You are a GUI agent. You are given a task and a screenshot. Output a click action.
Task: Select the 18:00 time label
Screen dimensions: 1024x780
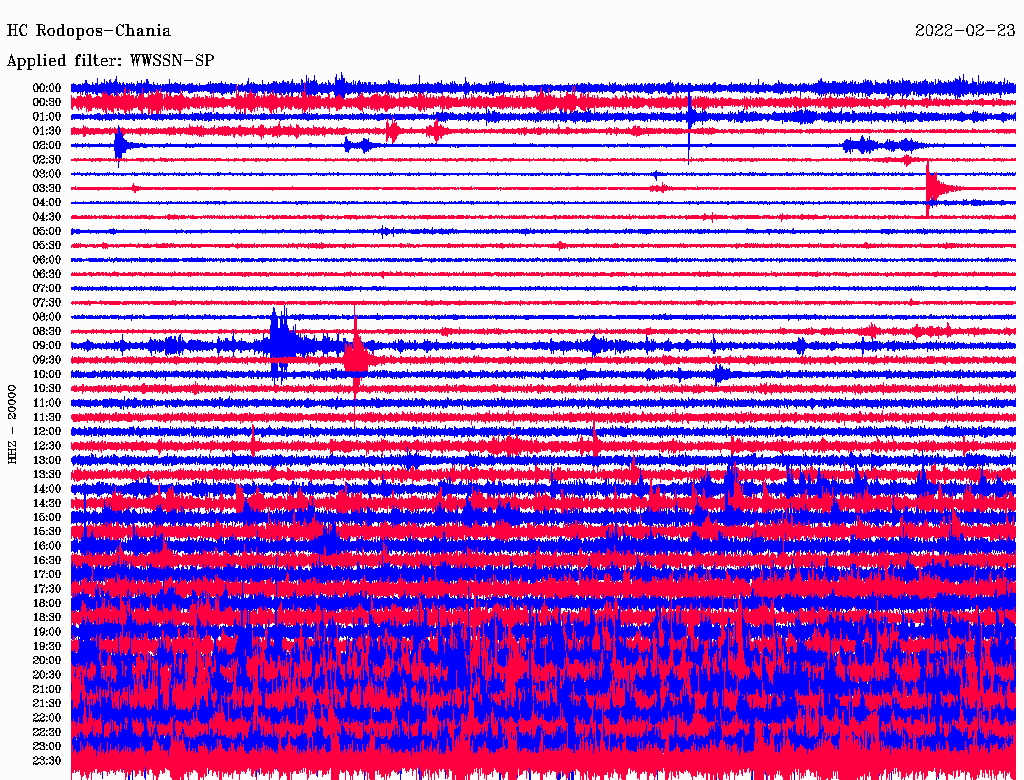(x=47, y=603)
